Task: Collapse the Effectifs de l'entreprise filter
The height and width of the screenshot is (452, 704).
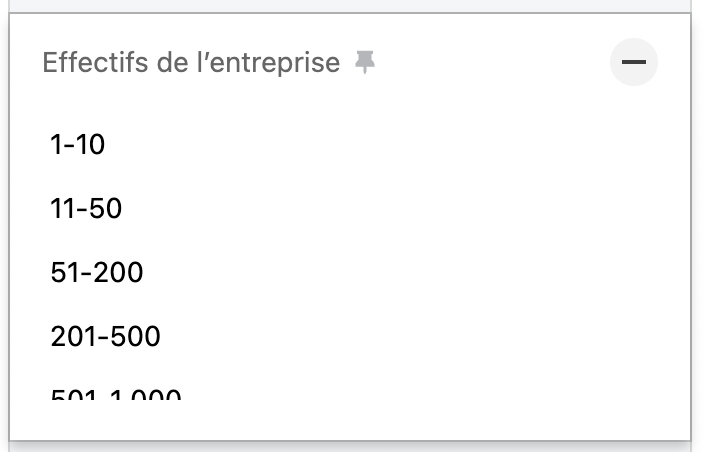Action: [x=634, y=62]
